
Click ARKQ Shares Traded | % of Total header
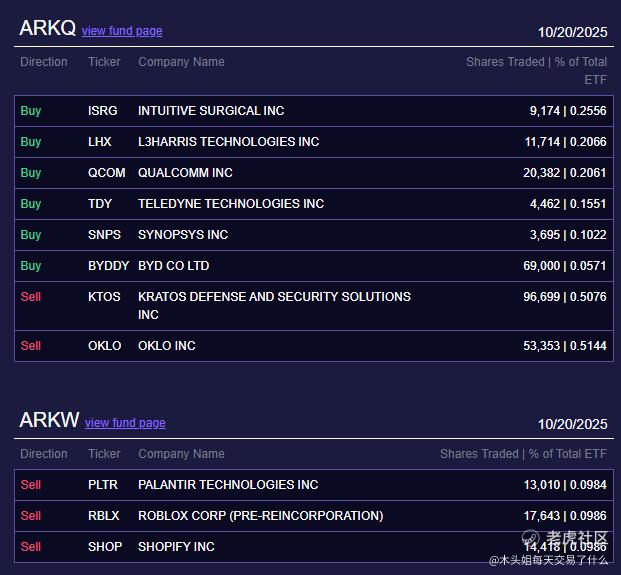[x=536, y=70]
